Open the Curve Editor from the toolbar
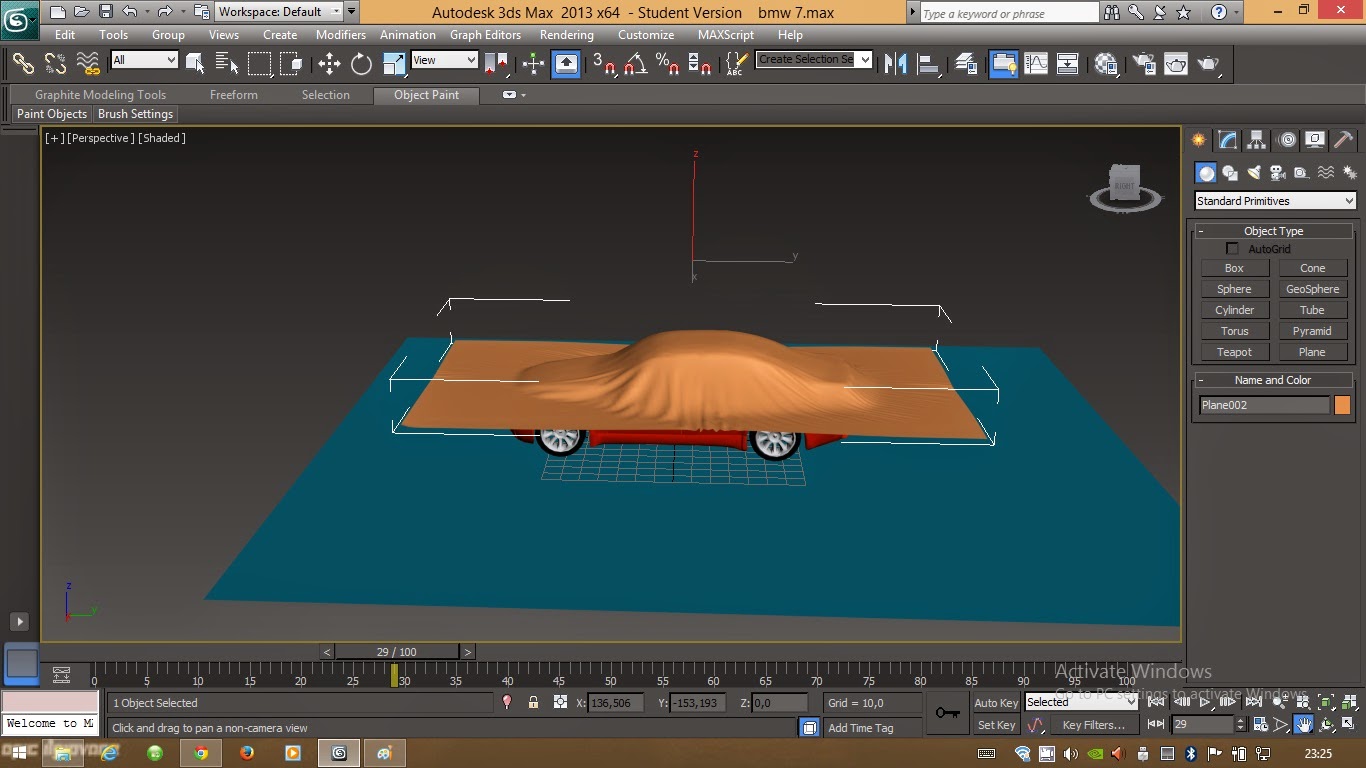The height and width of the screenshot is (768, 1366). click(1036, 64)
